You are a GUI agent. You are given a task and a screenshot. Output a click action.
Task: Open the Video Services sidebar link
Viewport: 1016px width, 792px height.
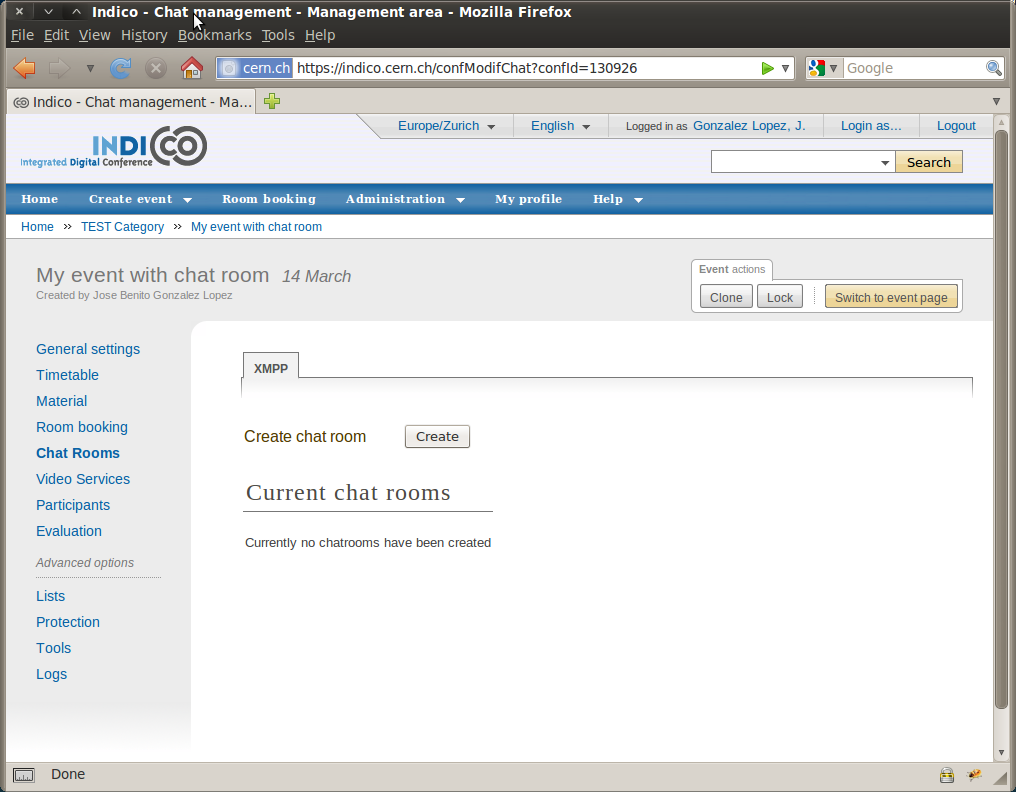(83, 479)
